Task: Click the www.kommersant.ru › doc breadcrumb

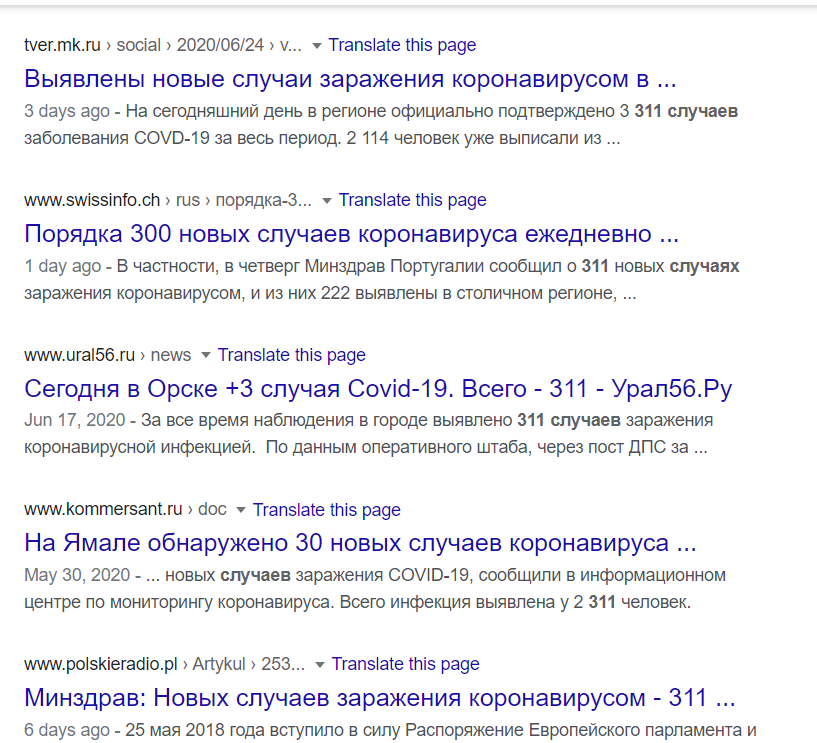Action: point(125,510)
